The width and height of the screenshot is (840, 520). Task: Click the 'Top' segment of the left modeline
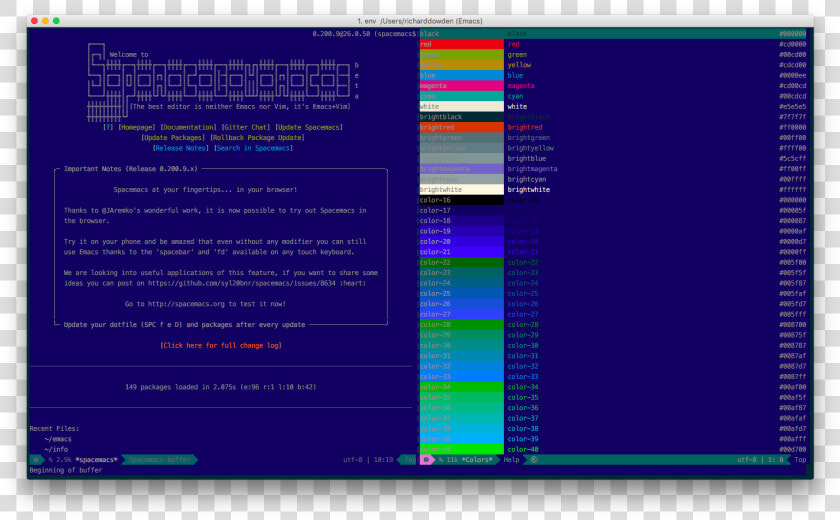pos(409,459)
